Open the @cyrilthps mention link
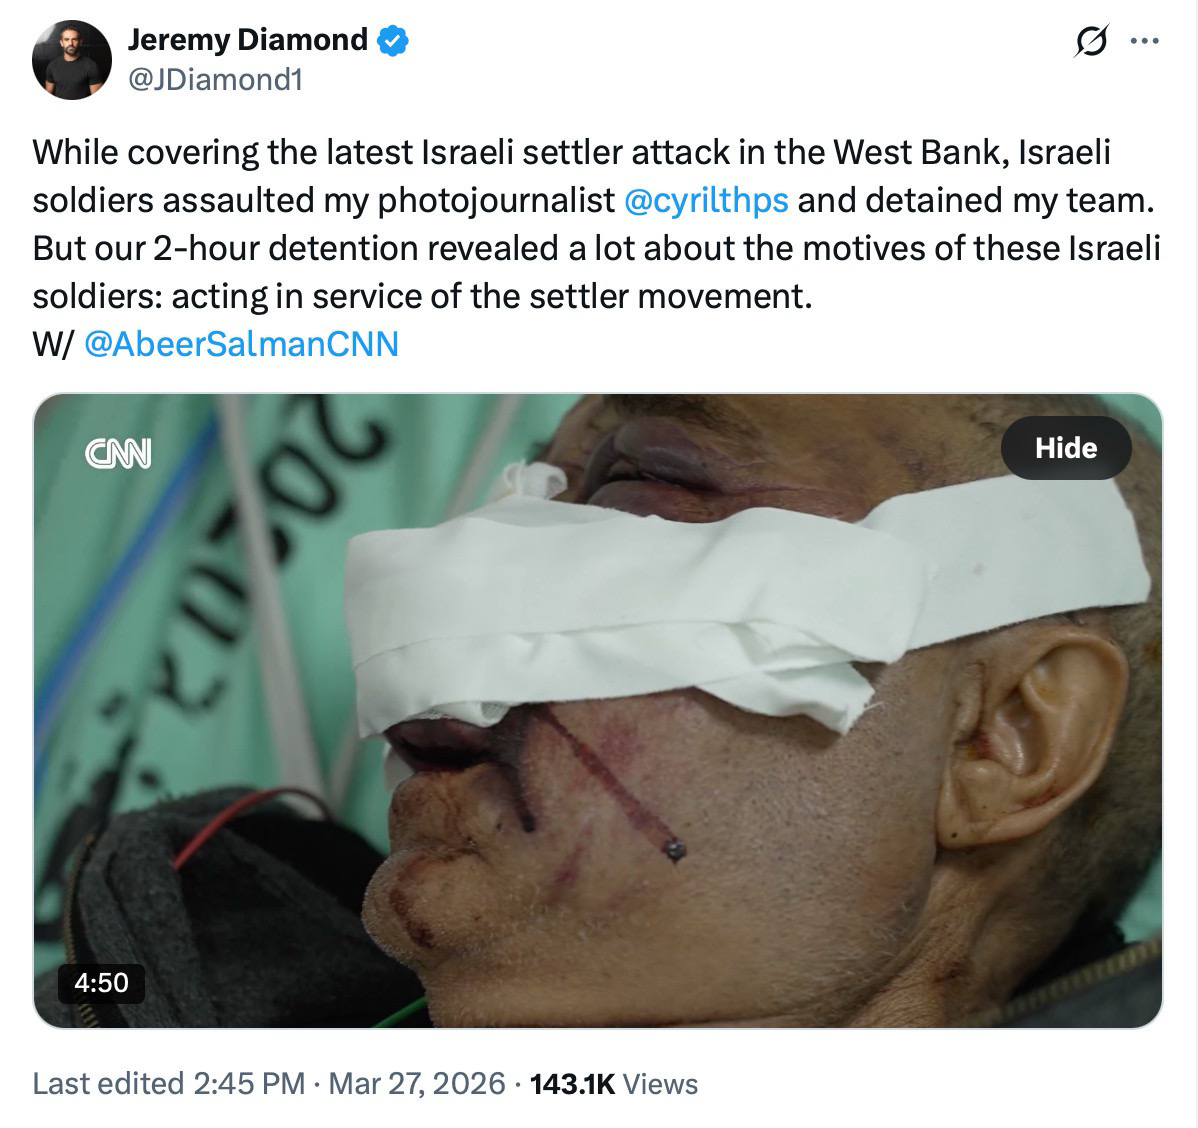This screenshot has width=1198, height=1128. (x=705, y=201)
